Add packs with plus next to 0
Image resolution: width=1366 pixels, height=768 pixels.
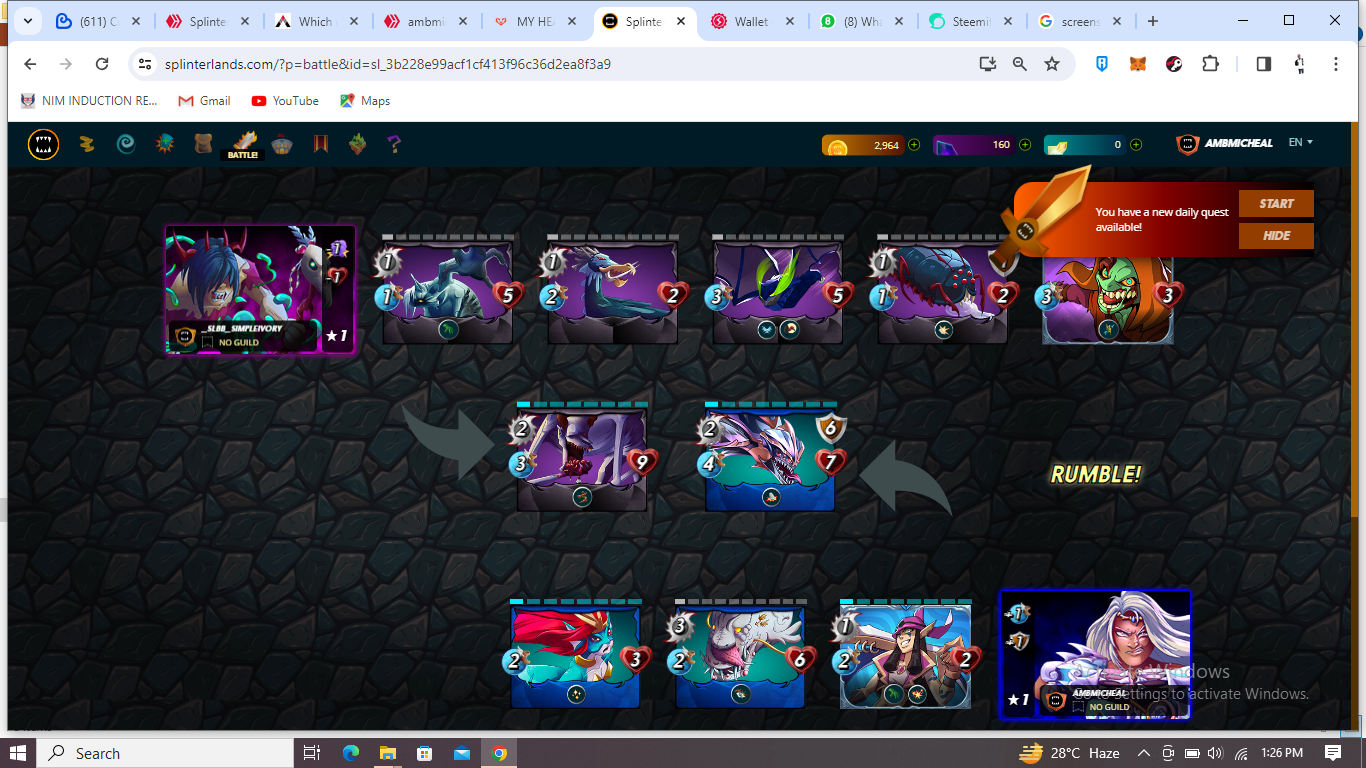(x=1136, y=145)
